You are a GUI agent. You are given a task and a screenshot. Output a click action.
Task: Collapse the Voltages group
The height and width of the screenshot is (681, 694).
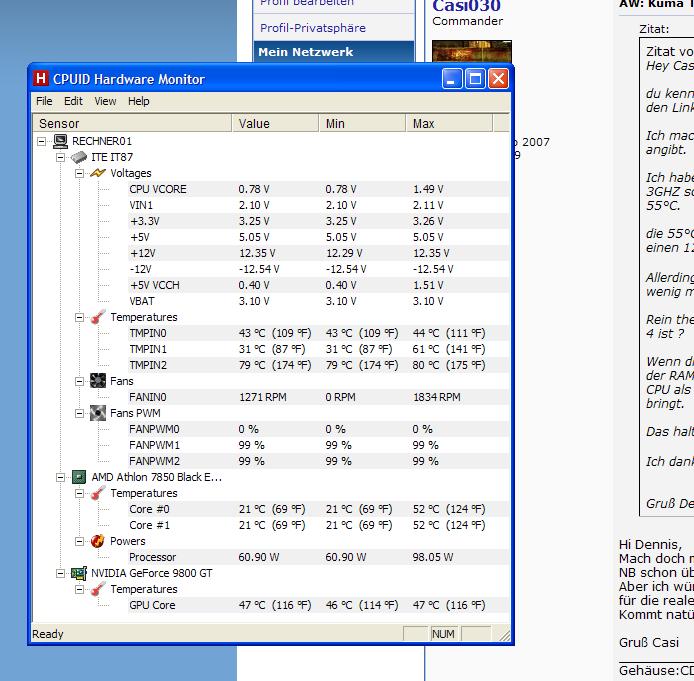click(80, 173)
